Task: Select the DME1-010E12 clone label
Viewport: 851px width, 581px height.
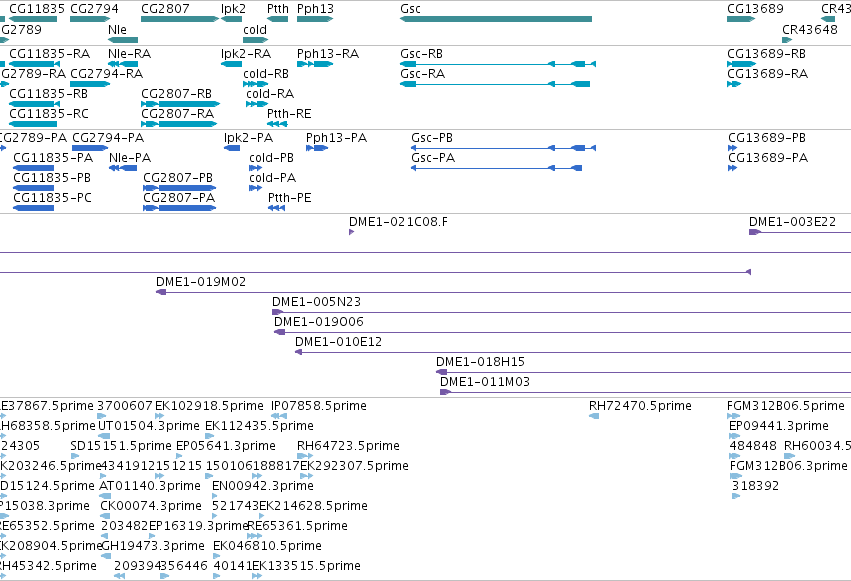Action: [x=339, y=342]
